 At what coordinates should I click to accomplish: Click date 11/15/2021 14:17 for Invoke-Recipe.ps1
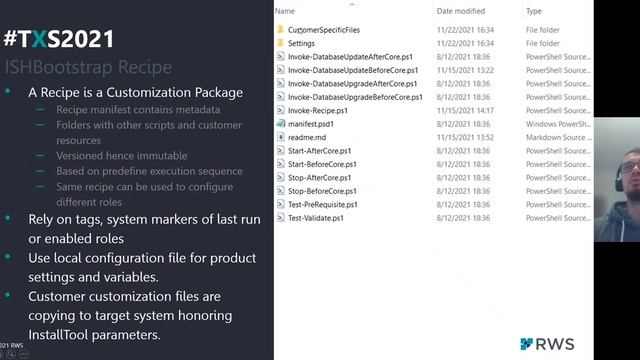(465, 111)
